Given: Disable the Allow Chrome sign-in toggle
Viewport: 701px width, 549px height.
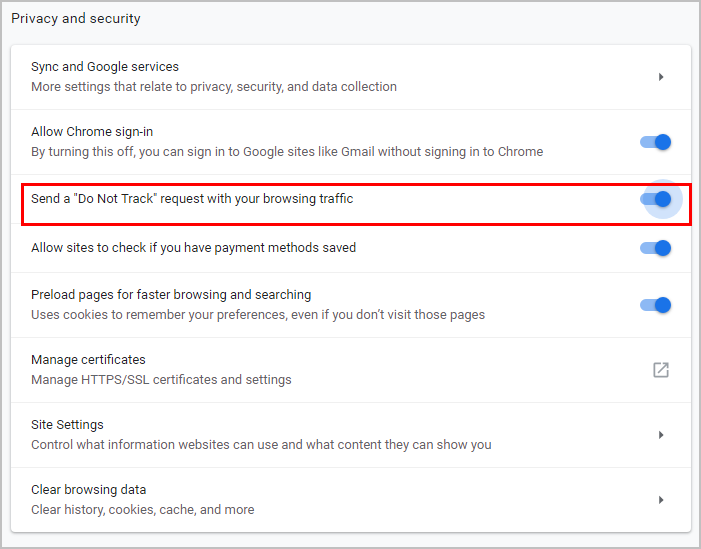Looking at the screenshot, I should (x=656, y=142).
